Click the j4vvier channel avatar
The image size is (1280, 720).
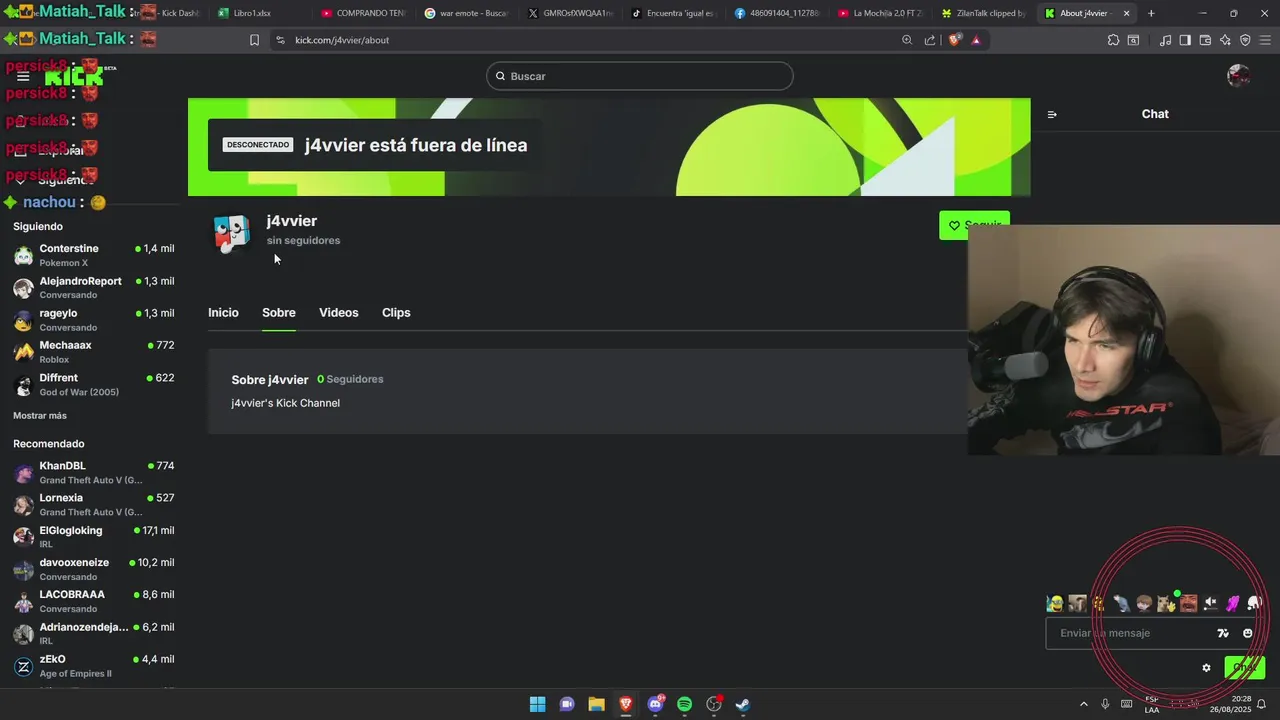(x=232, y=234)
